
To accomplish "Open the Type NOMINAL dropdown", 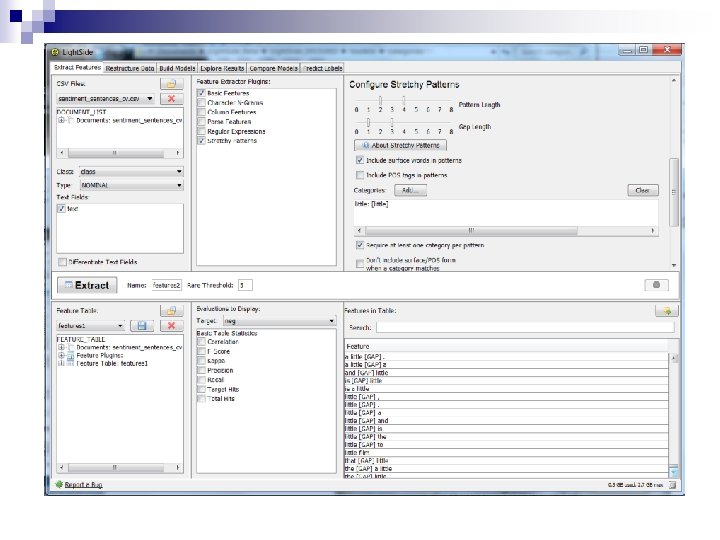I will click(x=131, y=185).
